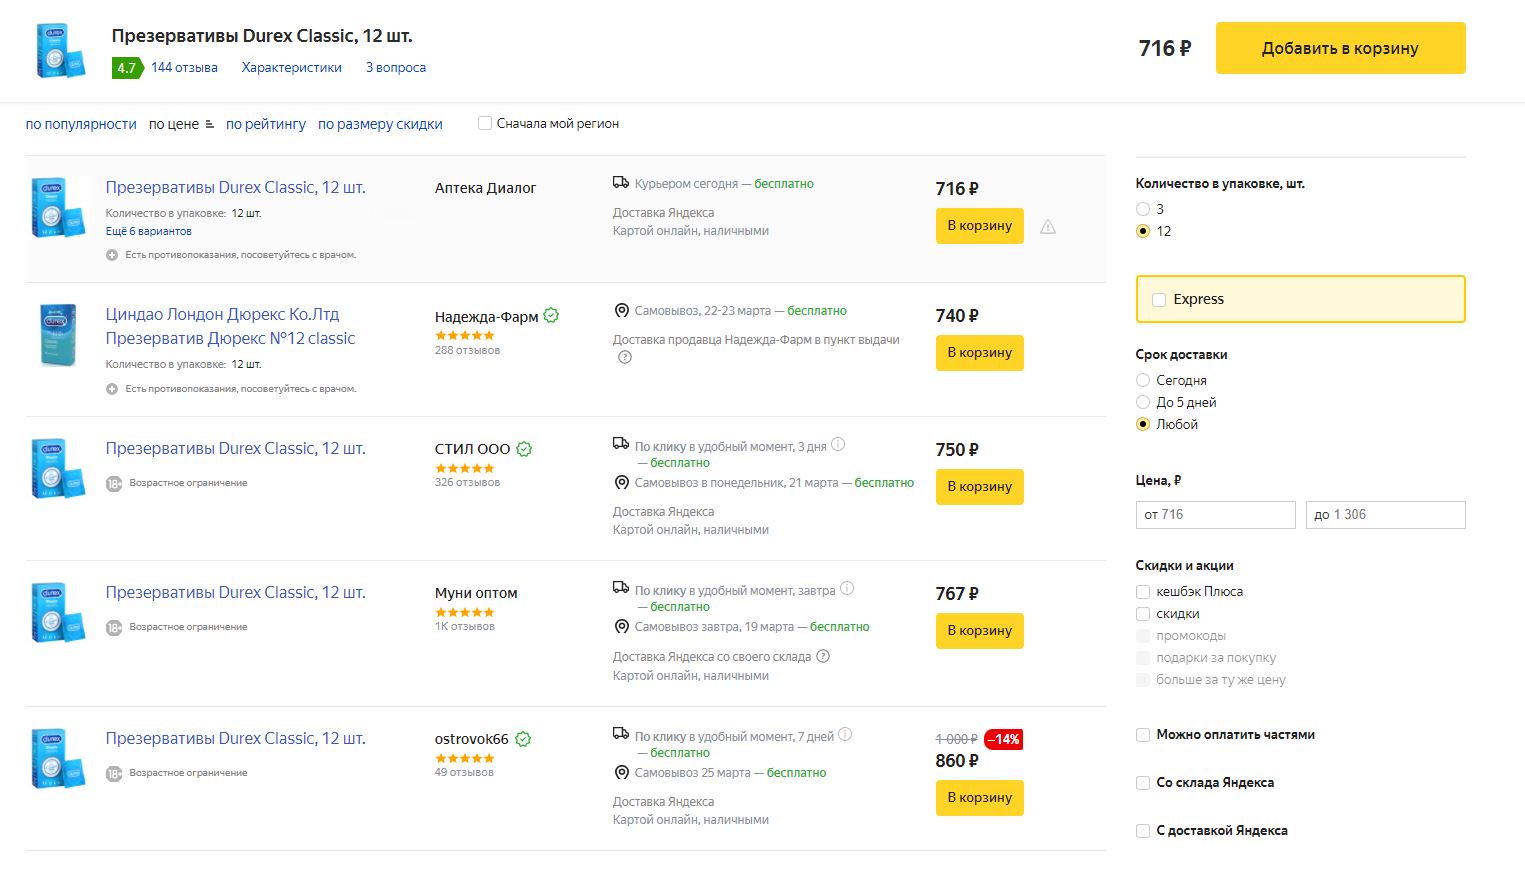Click the verified badge next to ostrovok66
1525x869 pixels.
(x=523, y=739)
